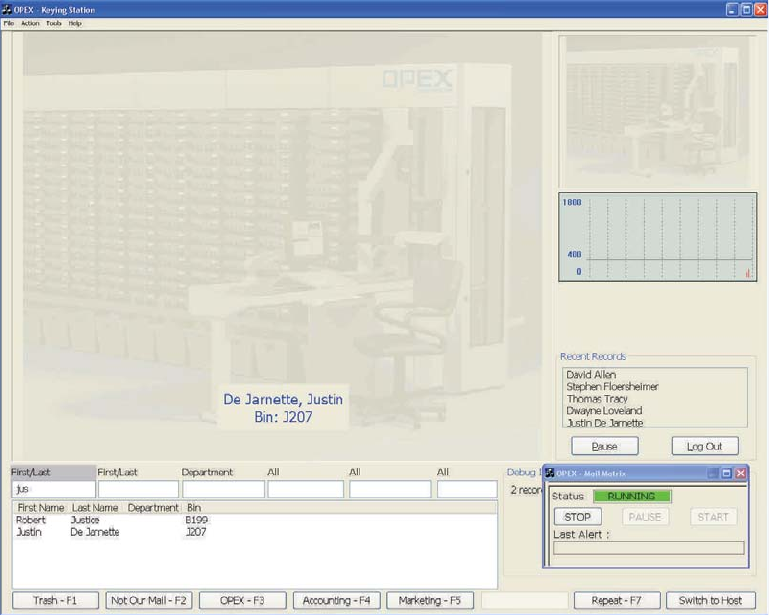Click the Pause button under Recent Records
The width and height of the screenshot is (769, 615).
click(x=605, y=446)
